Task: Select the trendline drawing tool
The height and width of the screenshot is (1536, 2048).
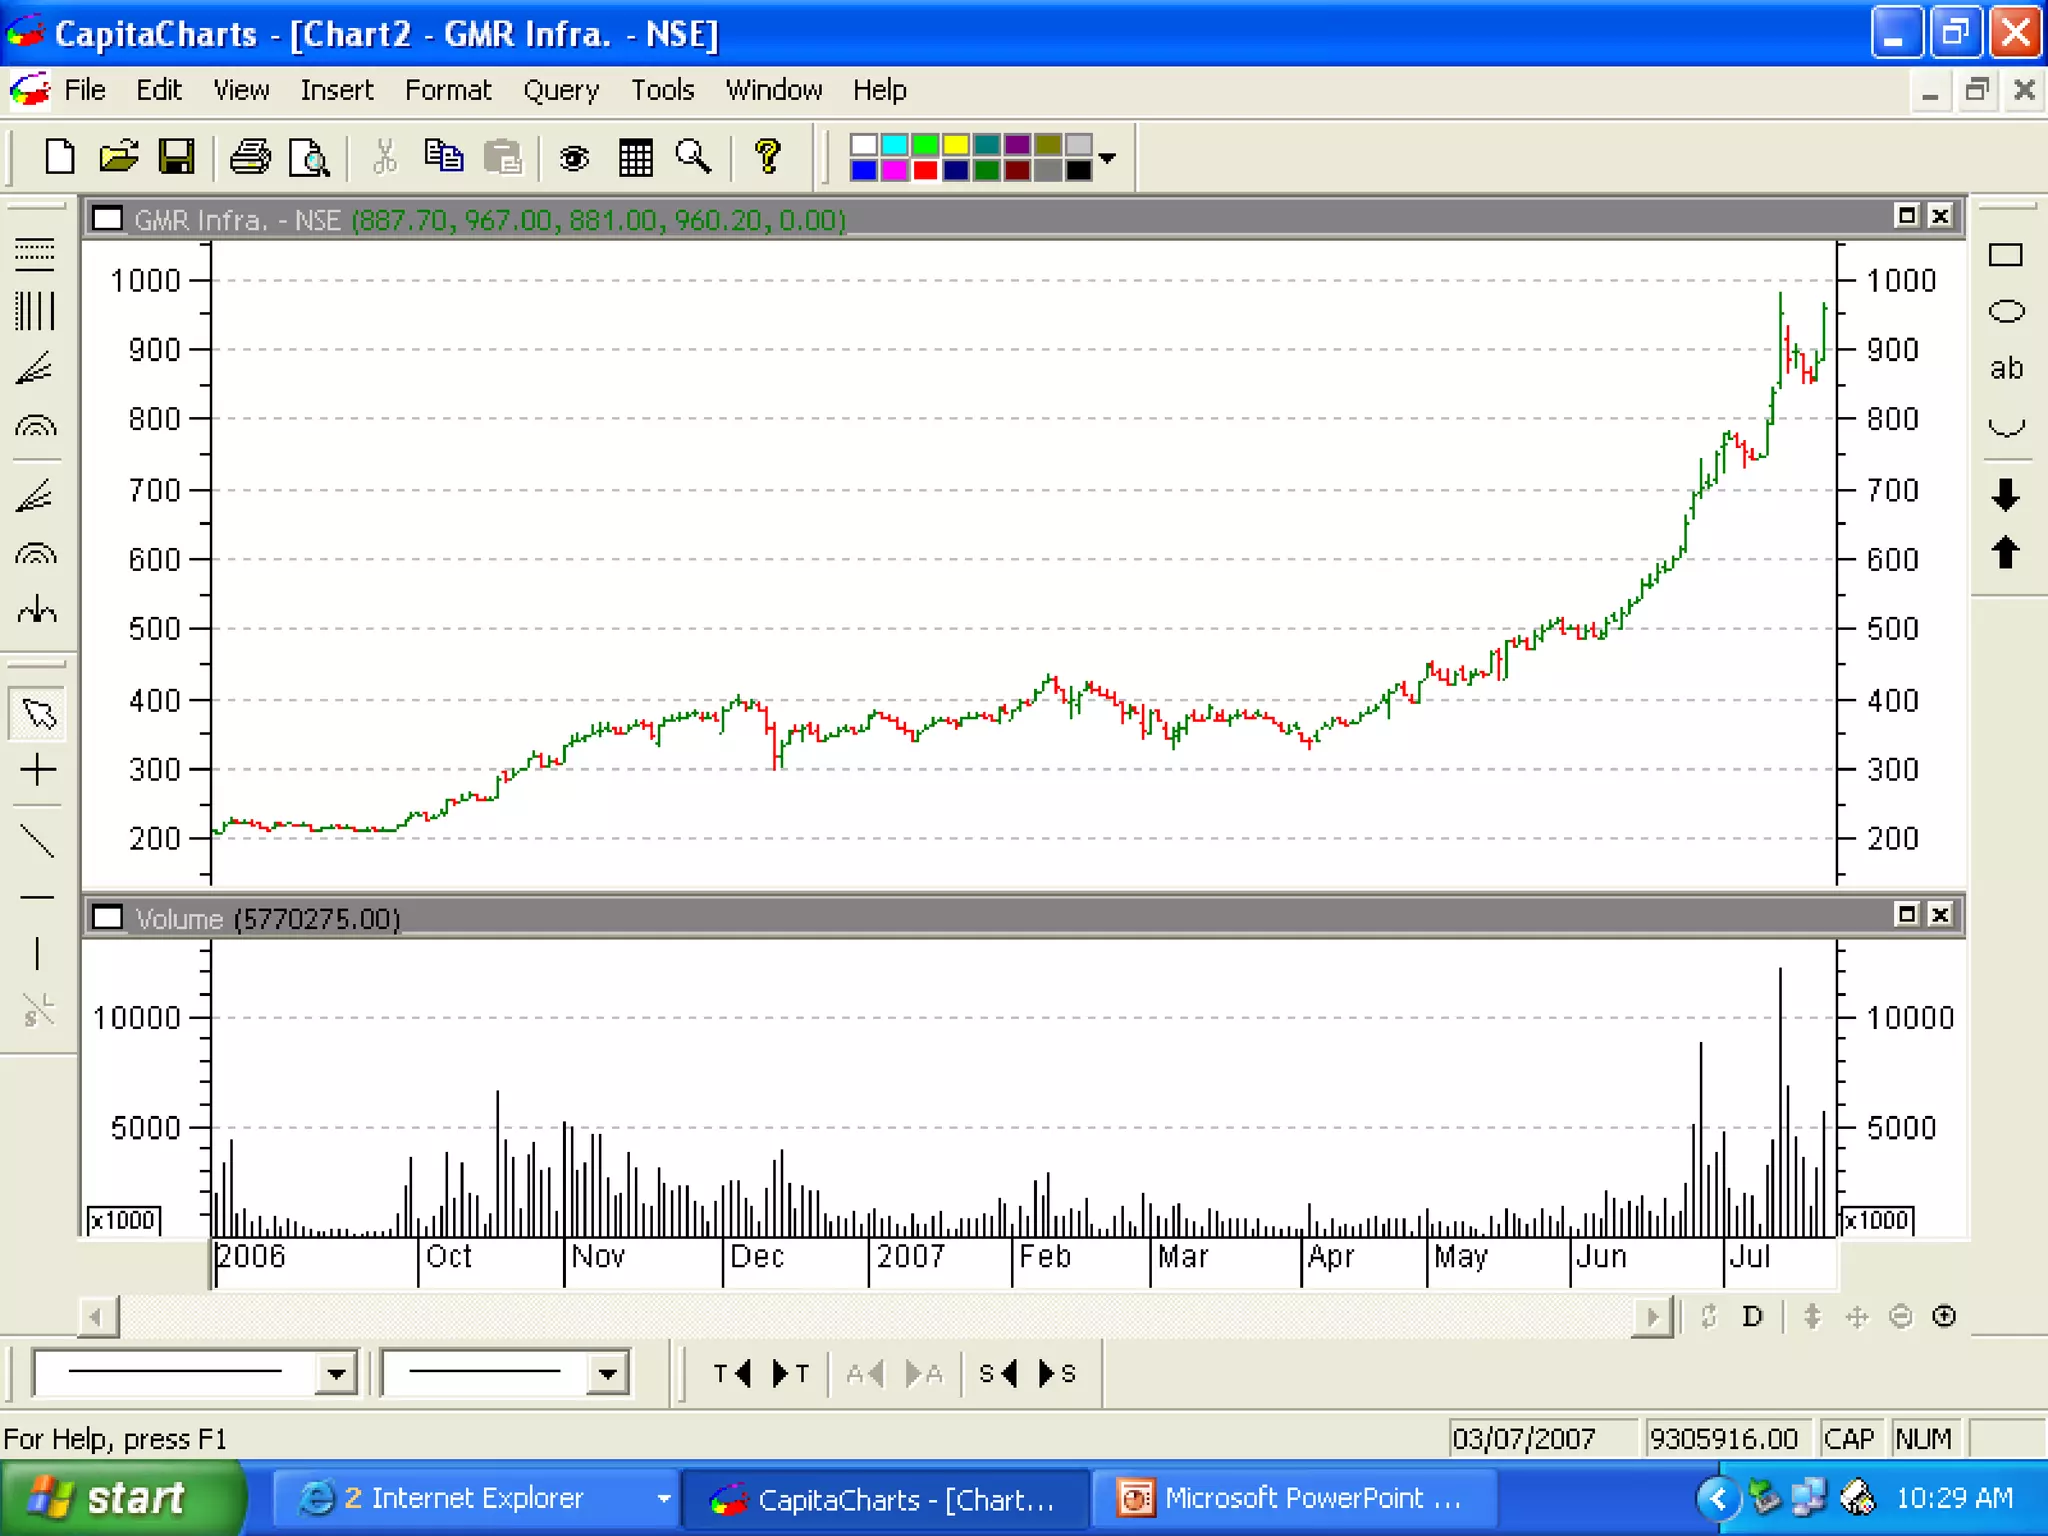Action: [x=37, y=842]
